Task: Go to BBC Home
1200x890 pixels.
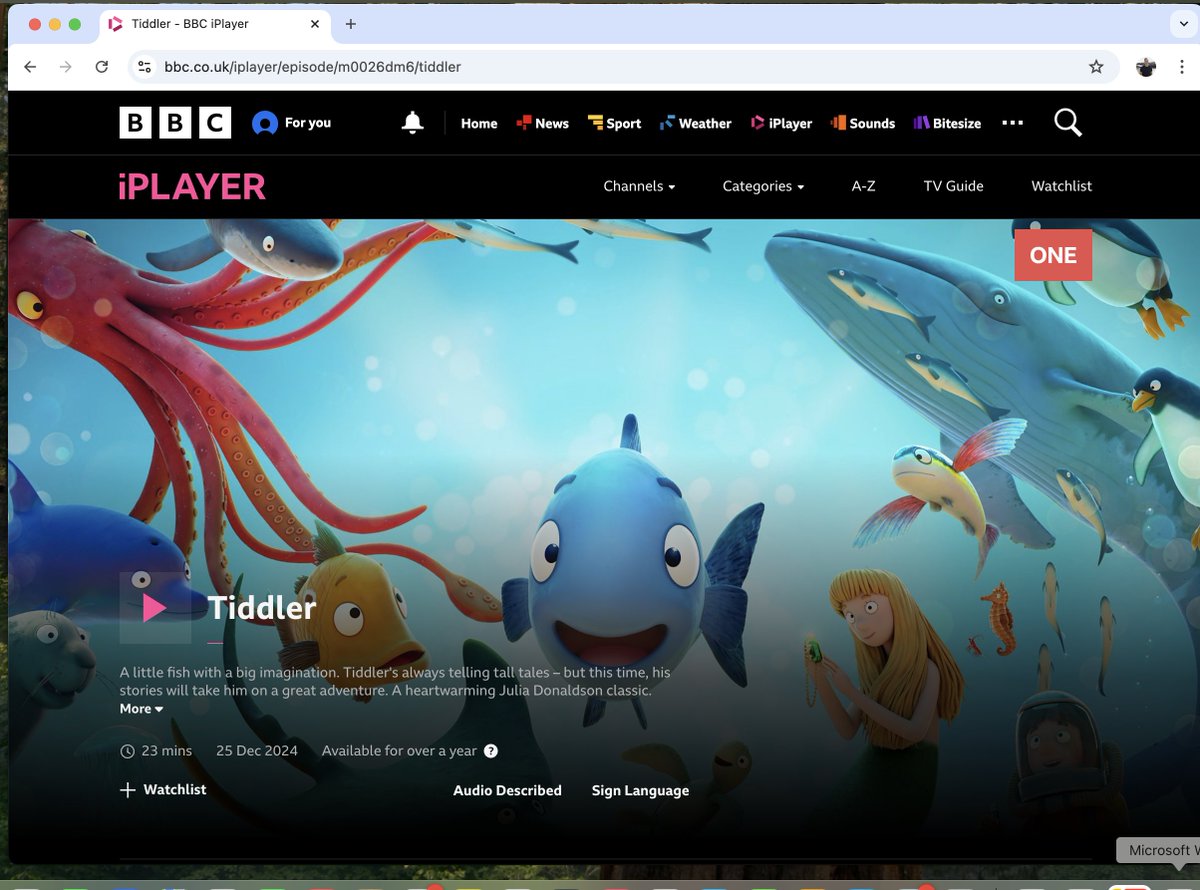Action: click(479, 123)
